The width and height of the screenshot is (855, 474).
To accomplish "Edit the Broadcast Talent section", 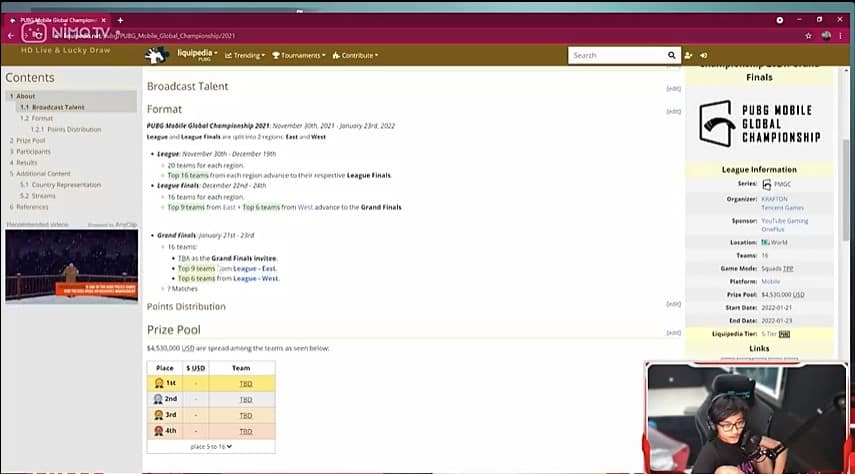I will pos(673,88).
